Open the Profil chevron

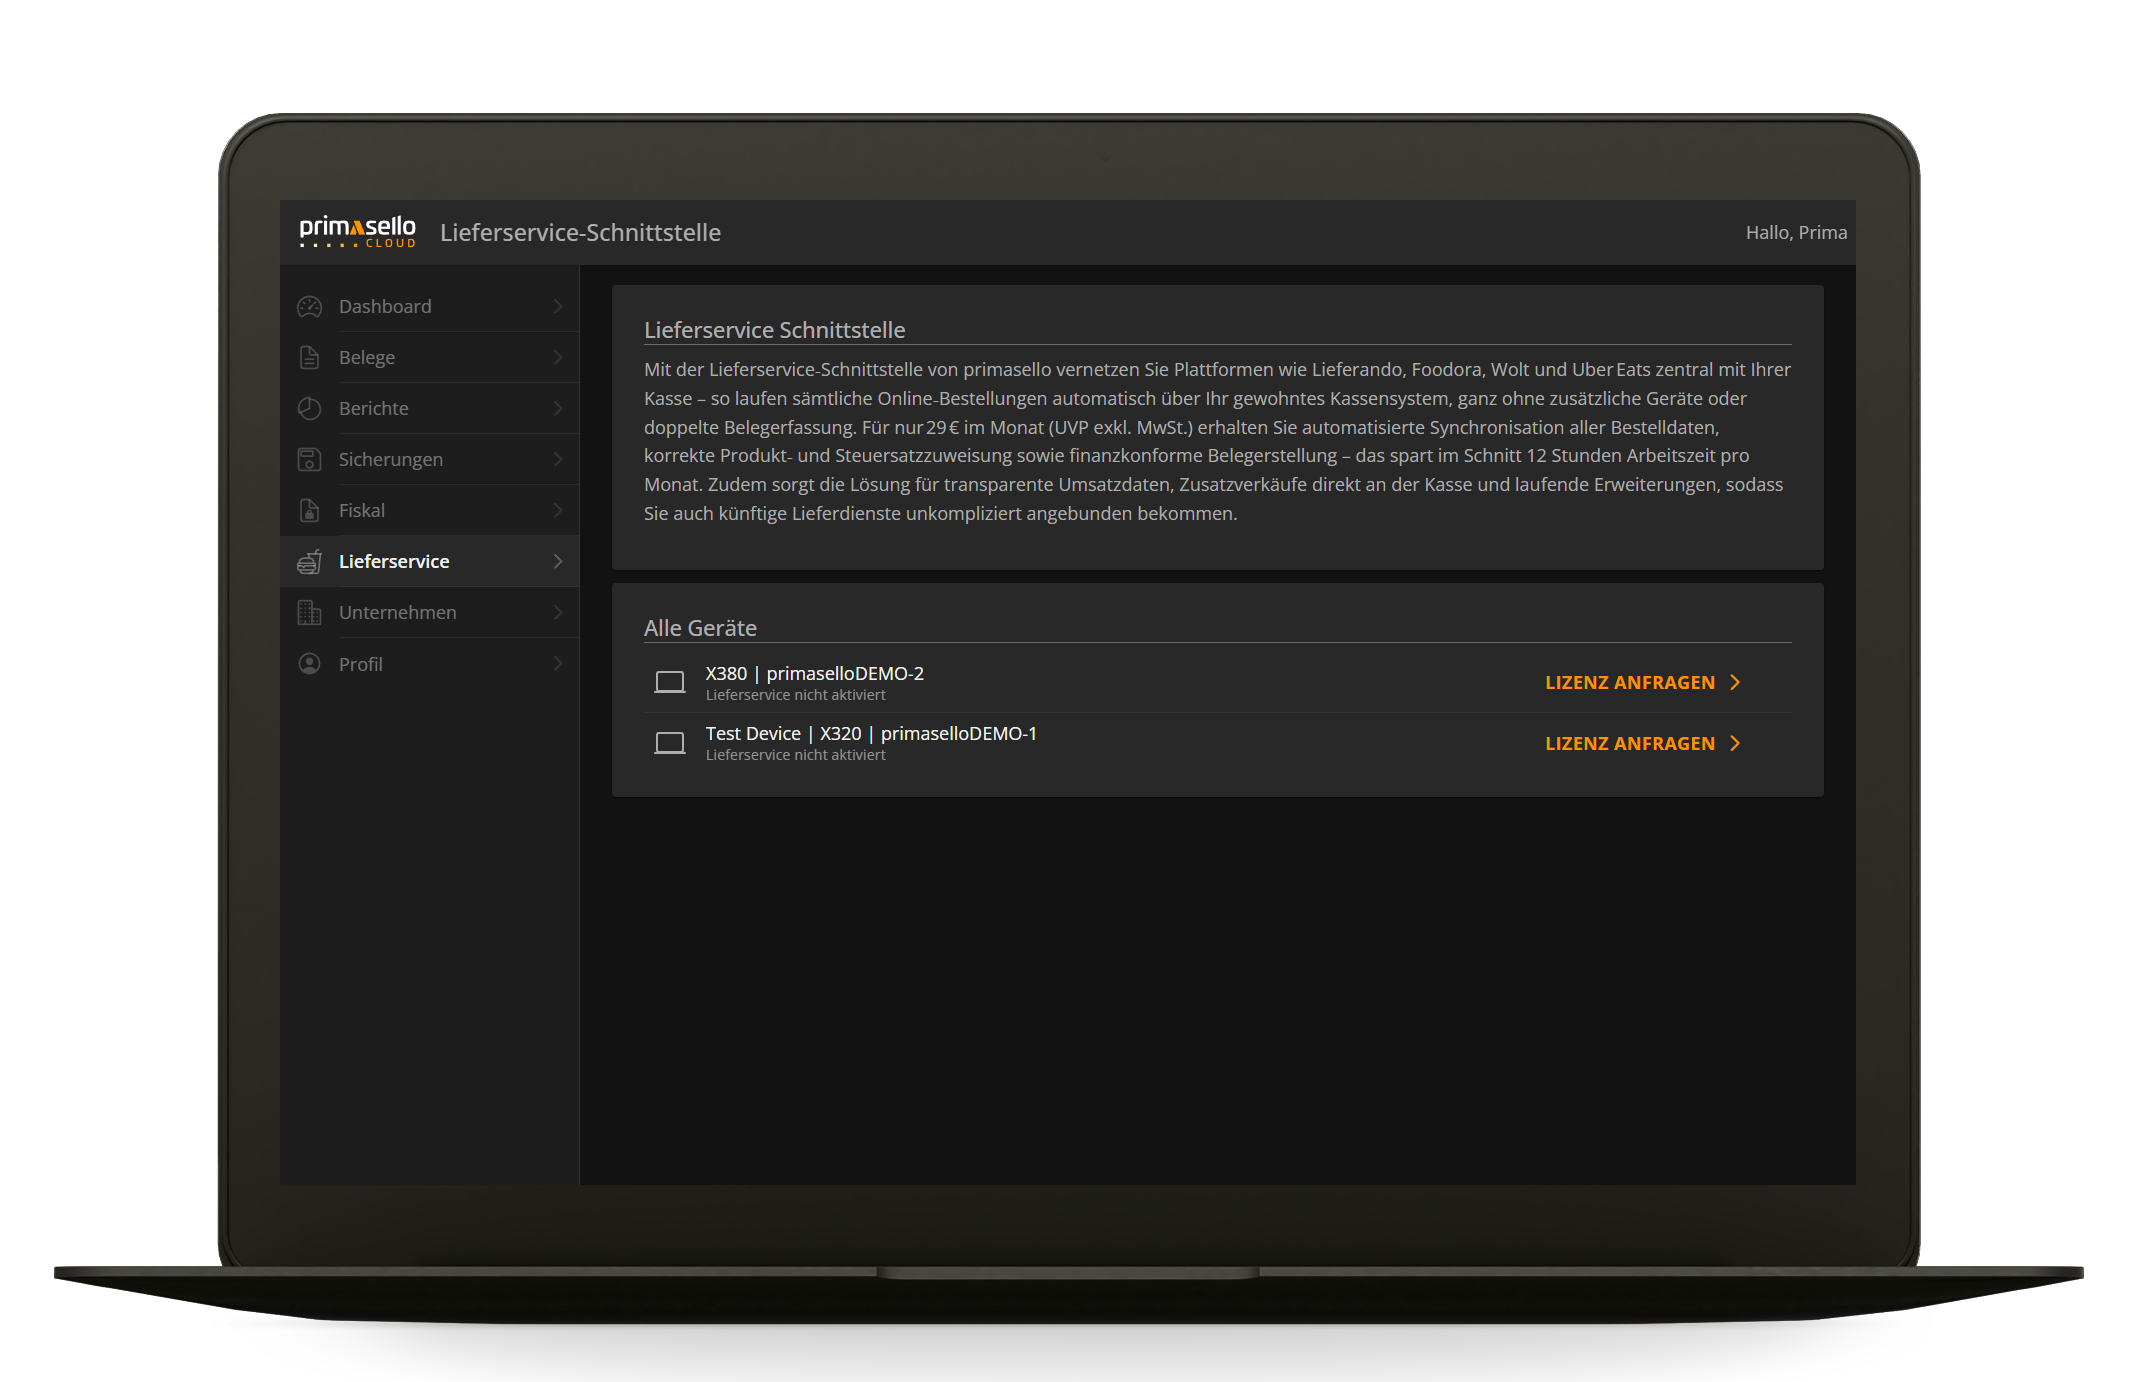(x=558, y=663)
